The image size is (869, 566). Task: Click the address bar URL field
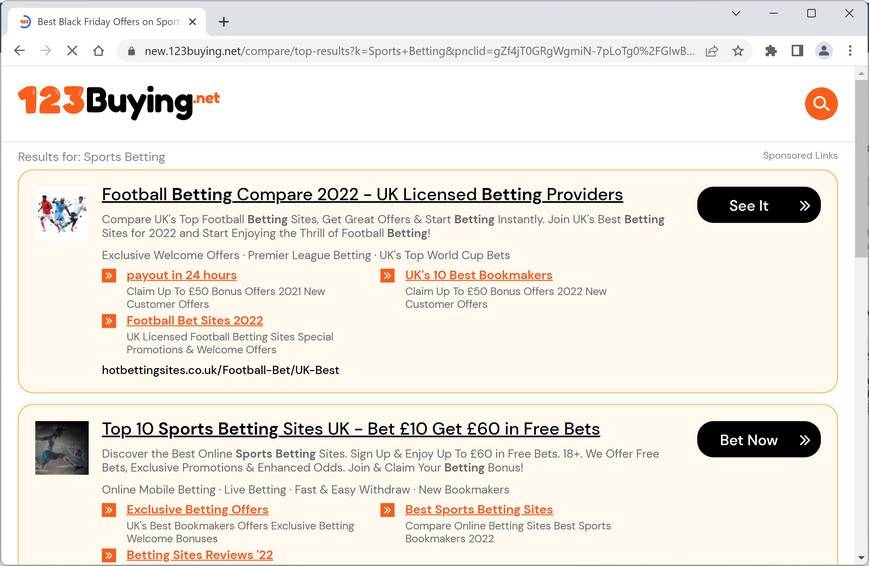418,51
